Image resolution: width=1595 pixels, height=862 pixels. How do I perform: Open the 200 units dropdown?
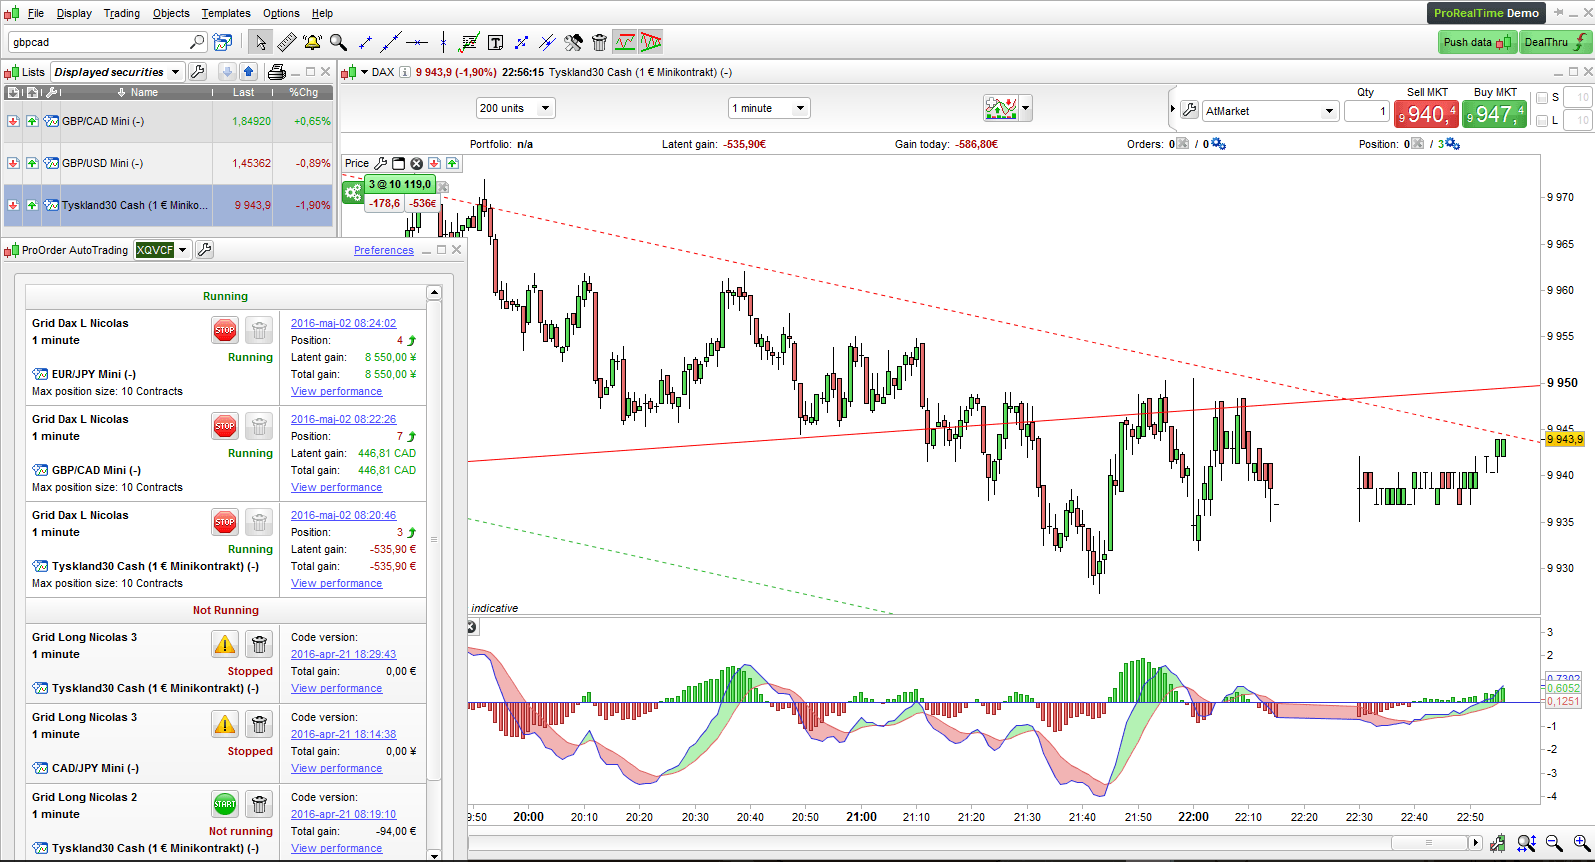pyautogui.click(x=516, y=108)
